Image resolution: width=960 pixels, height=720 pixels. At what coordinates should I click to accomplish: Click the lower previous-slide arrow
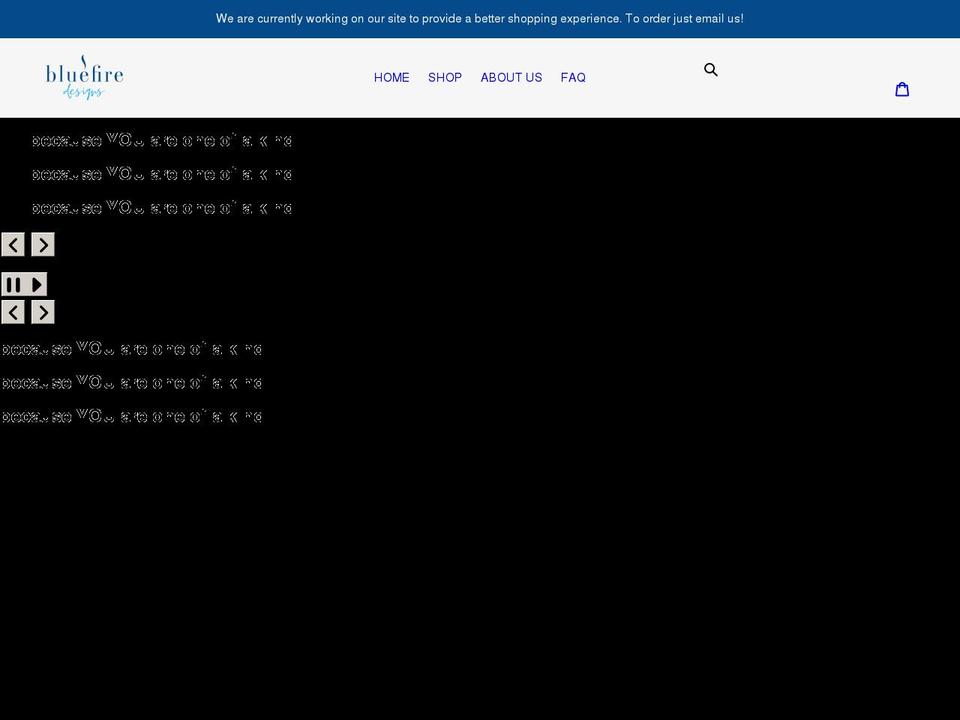pyautogui.click(x=13, y=311)
